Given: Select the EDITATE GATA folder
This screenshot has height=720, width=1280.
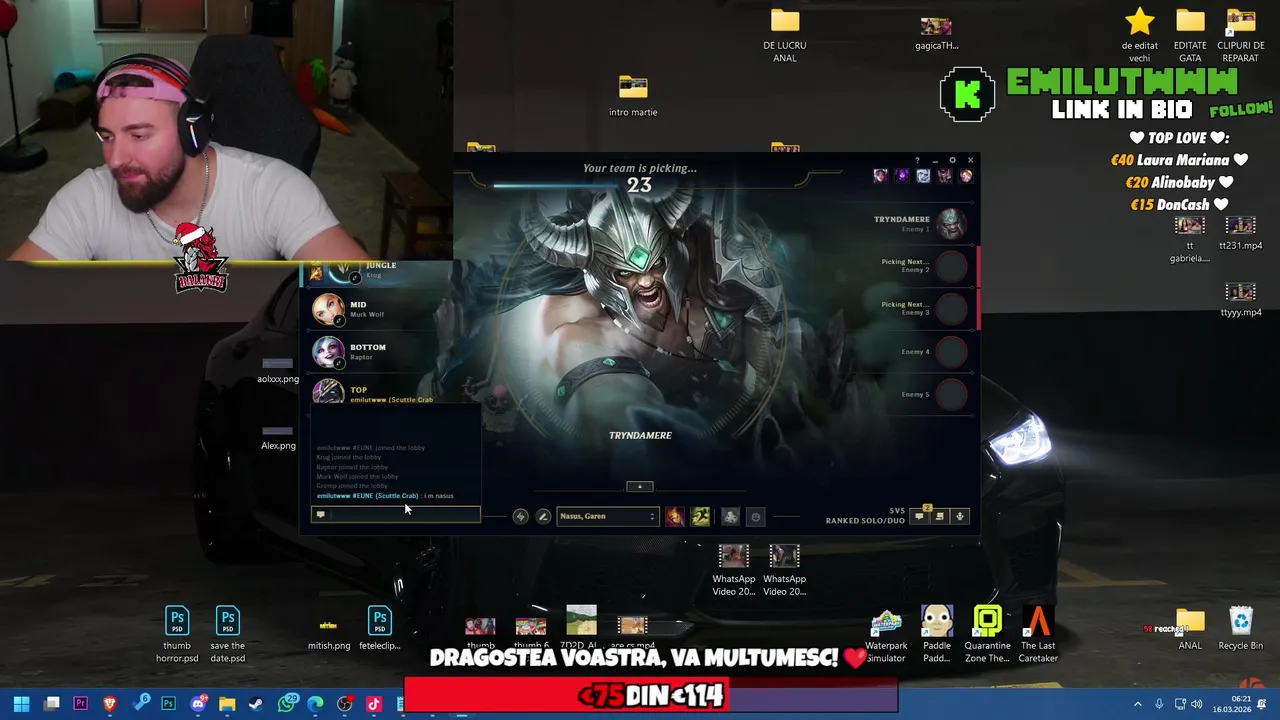Looking at the screenshot, I should coord(1190,36).
